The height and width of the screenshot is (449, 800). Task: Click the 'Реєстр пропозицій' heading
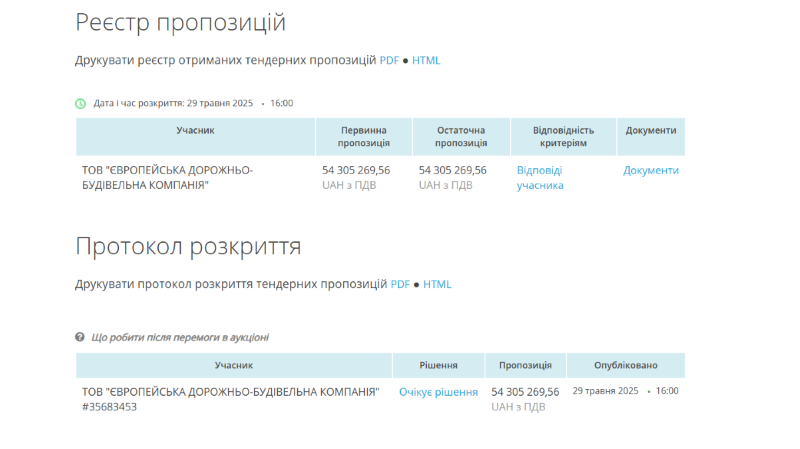point(181,23)
